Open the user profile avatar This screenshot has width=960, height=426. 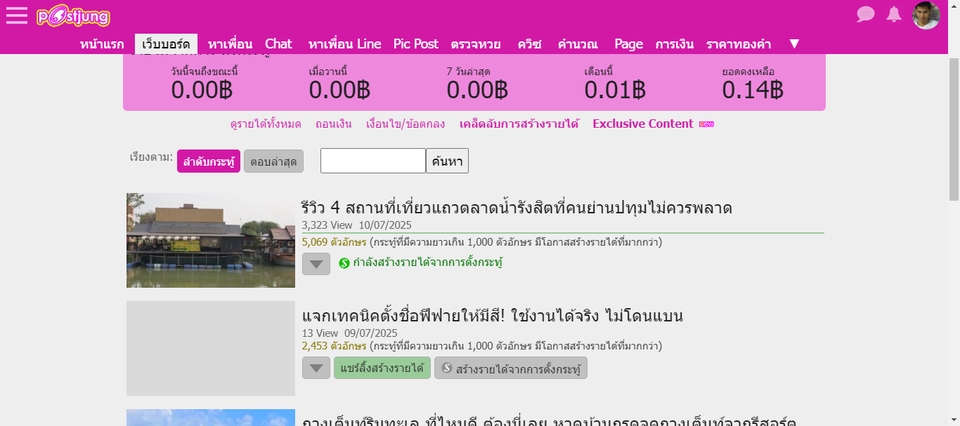(x=926, y=16)
